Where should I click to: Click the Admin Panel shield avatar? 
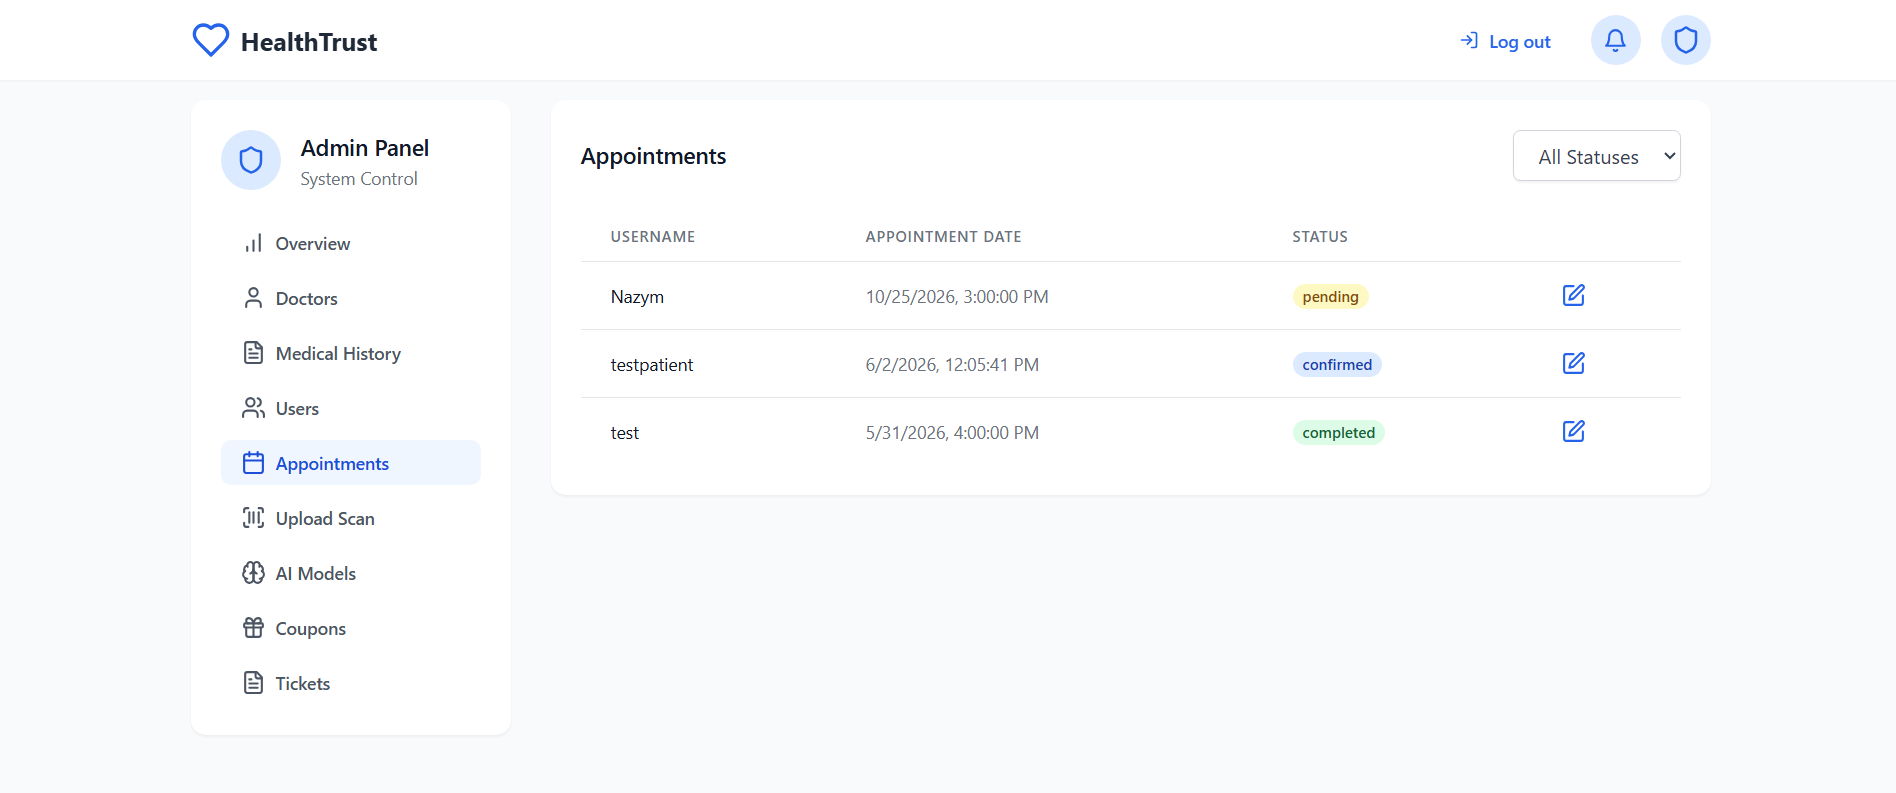[251, 160]
